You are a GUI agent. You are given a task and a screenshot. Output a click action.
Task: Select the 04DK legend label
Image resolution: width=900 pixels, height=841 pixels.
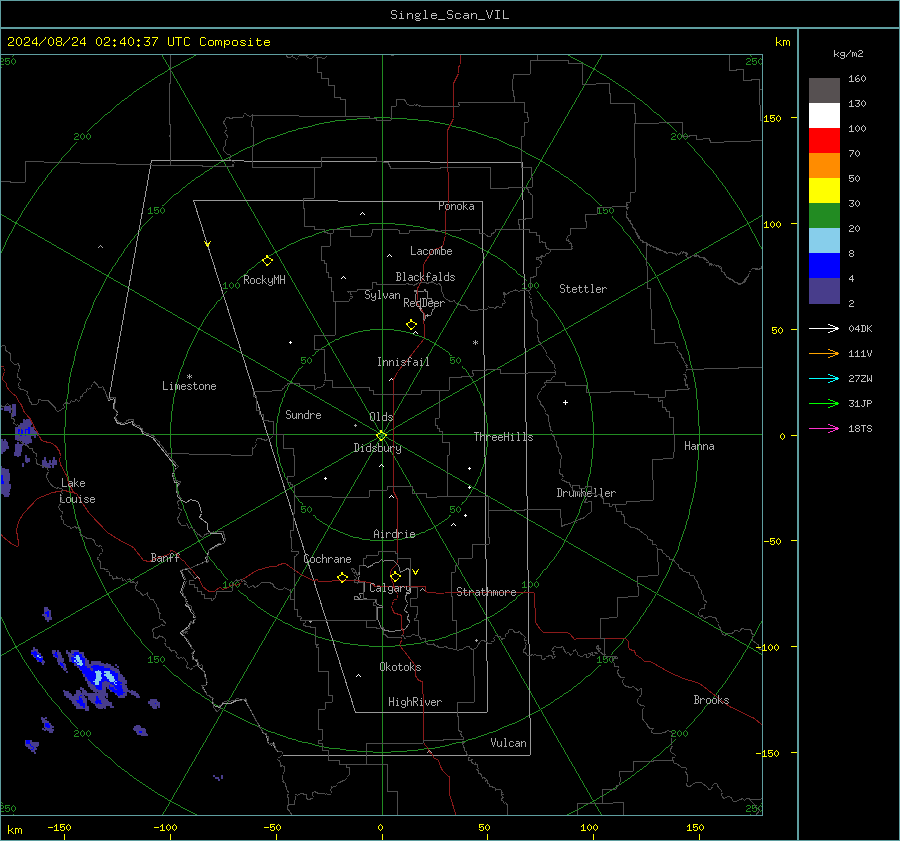[x=860, y=328]
